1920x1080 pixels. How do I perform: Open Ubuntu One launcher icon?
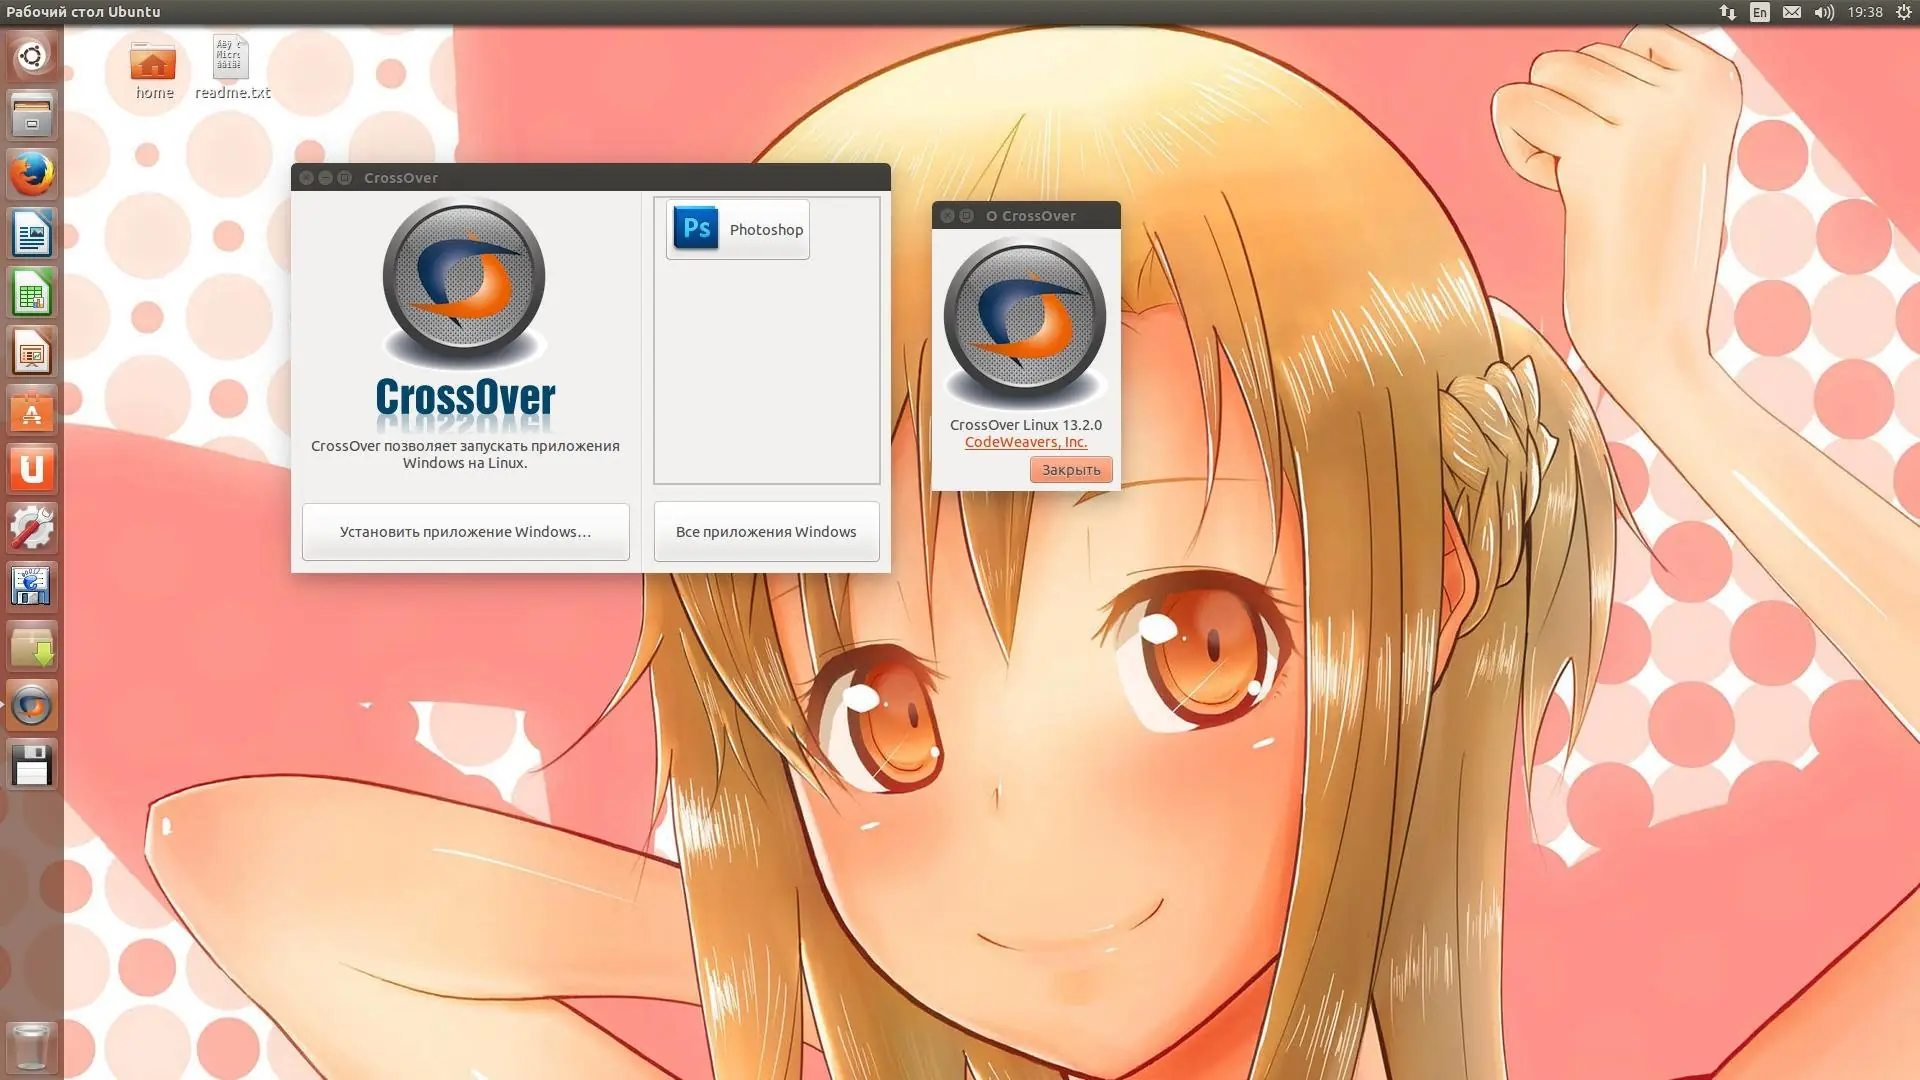[x=32, y=469]
